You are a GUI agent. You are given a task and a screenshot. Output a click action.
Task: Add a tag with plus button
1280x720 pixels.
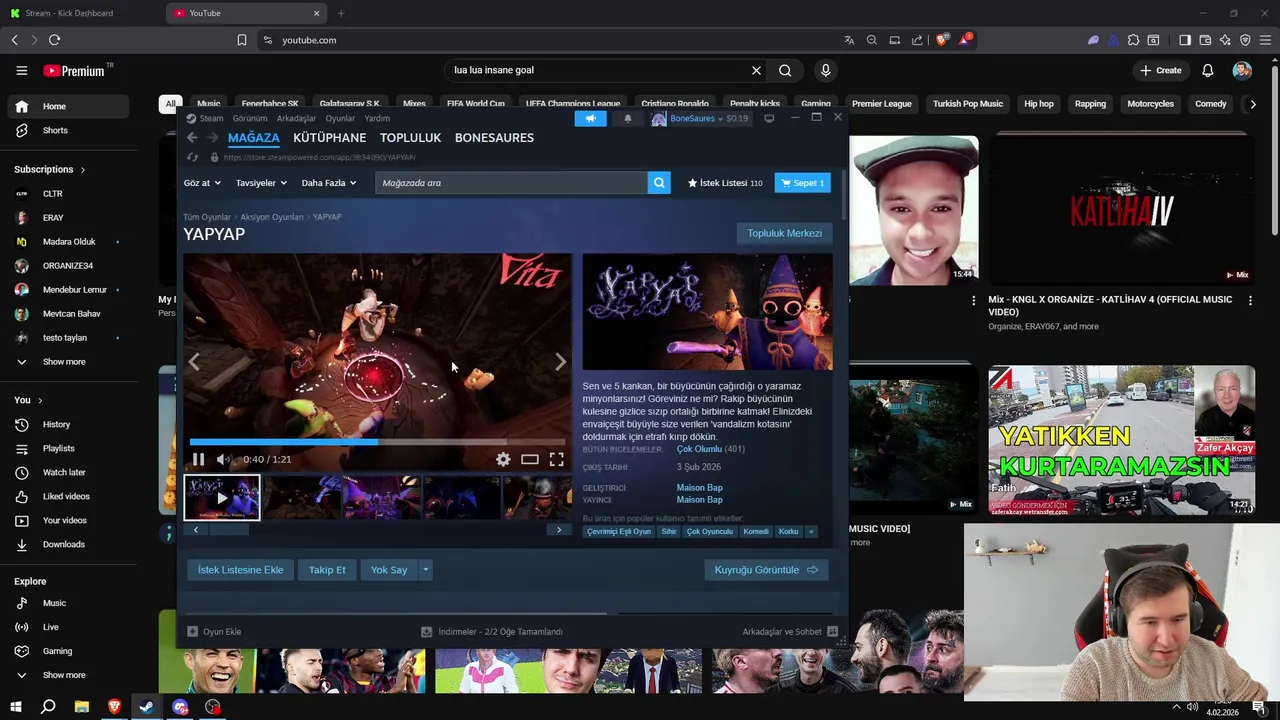811,531
